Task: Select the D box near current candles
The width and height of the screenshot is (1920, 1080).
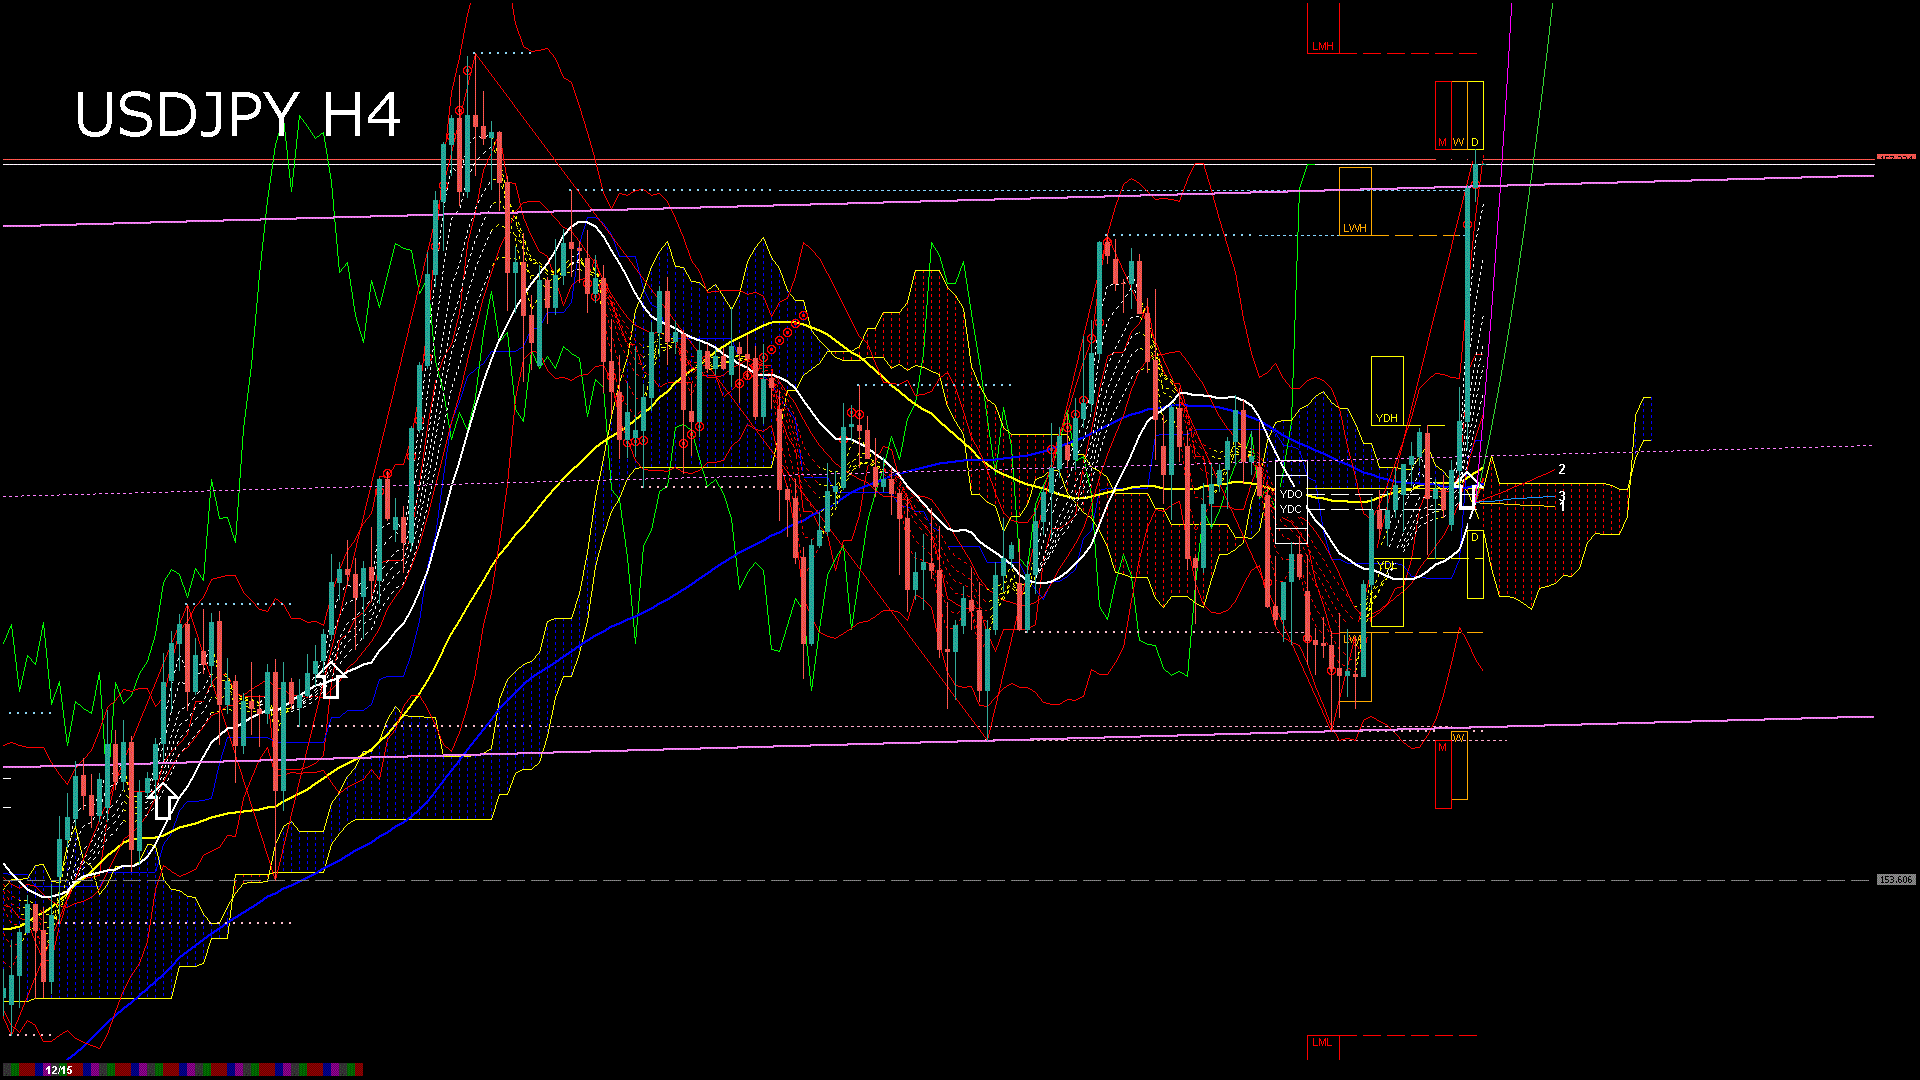Action: click(1473, 537)
